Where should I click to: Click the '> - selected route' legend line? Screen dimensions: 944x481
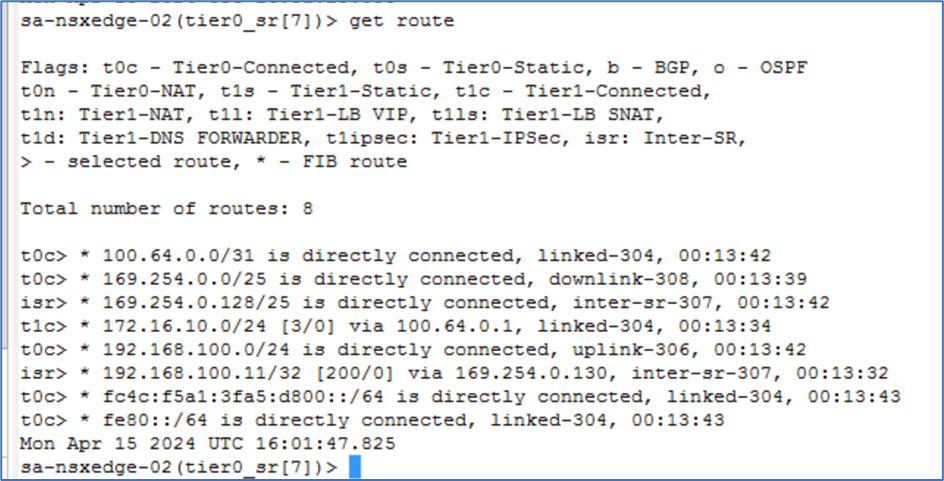pos(214,161)
